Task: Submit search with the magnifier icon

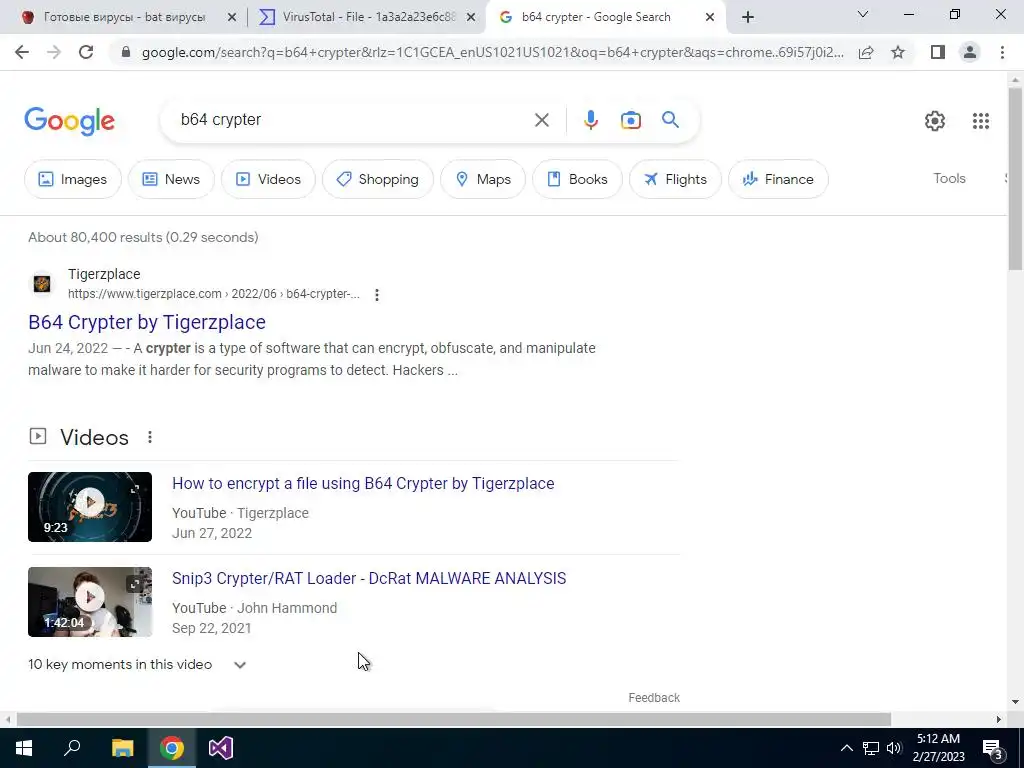Action: 670,120
